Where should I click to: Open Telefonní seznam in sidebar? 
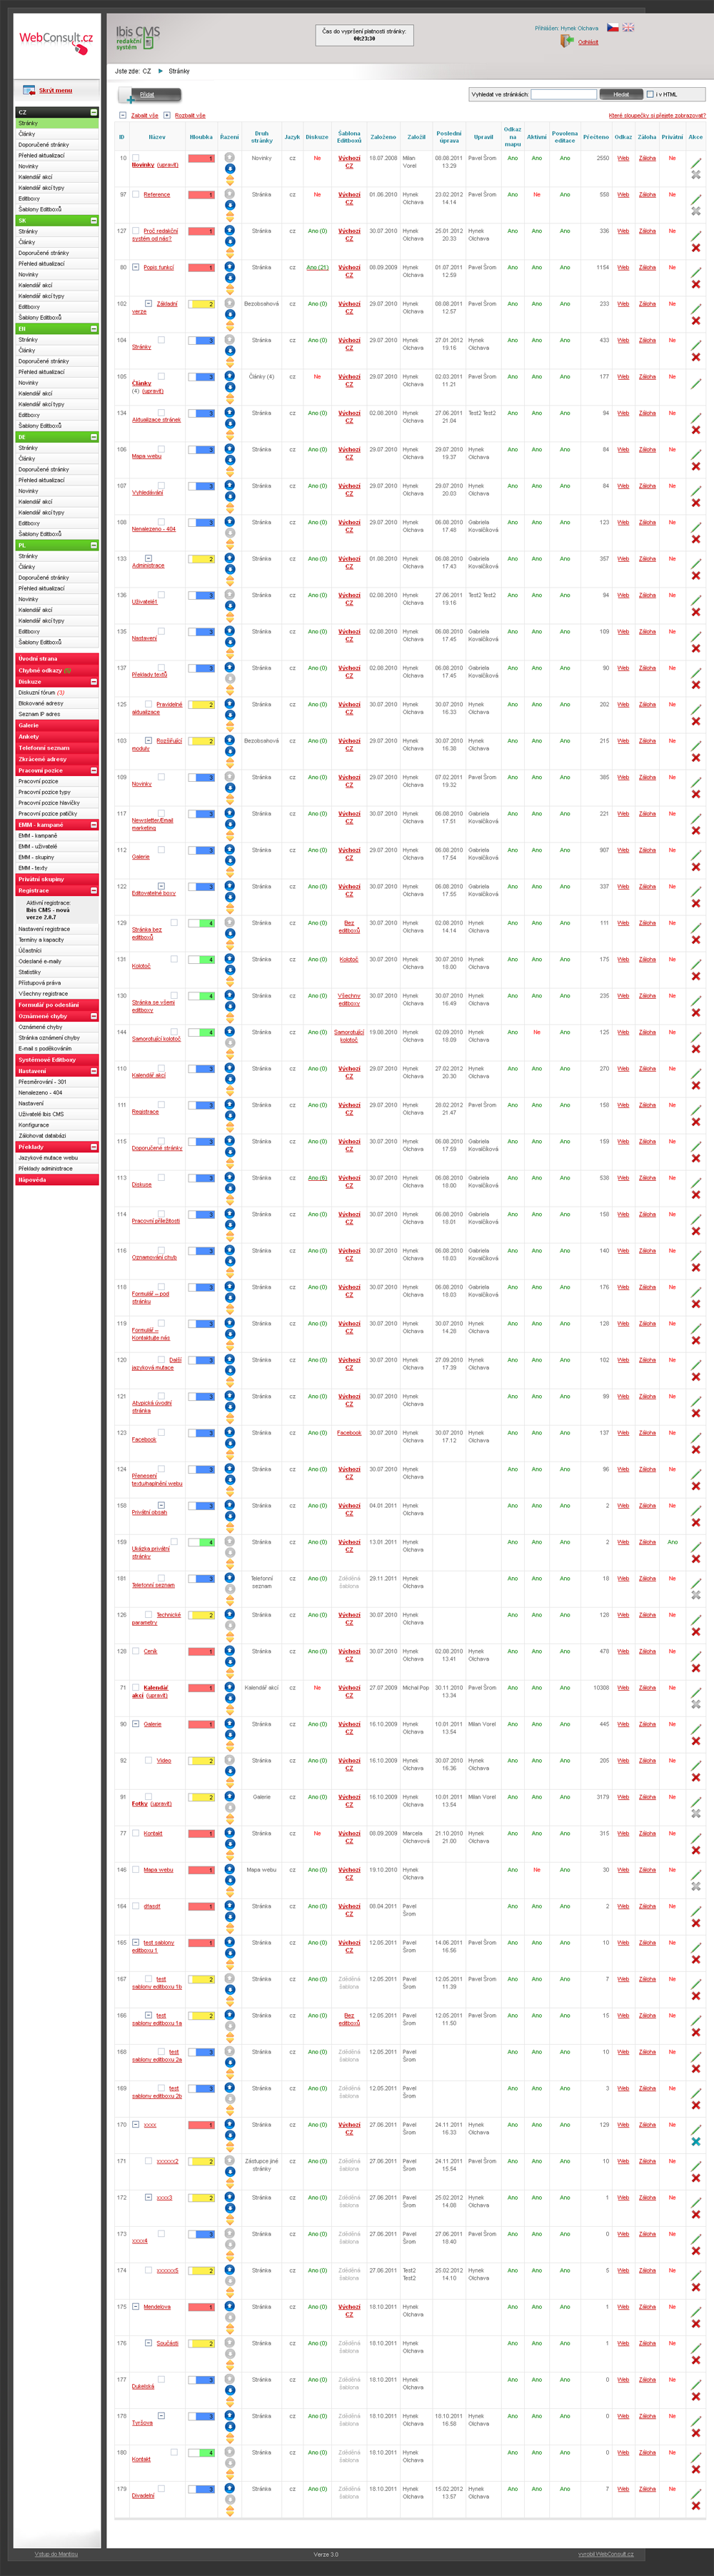(57, 747)
